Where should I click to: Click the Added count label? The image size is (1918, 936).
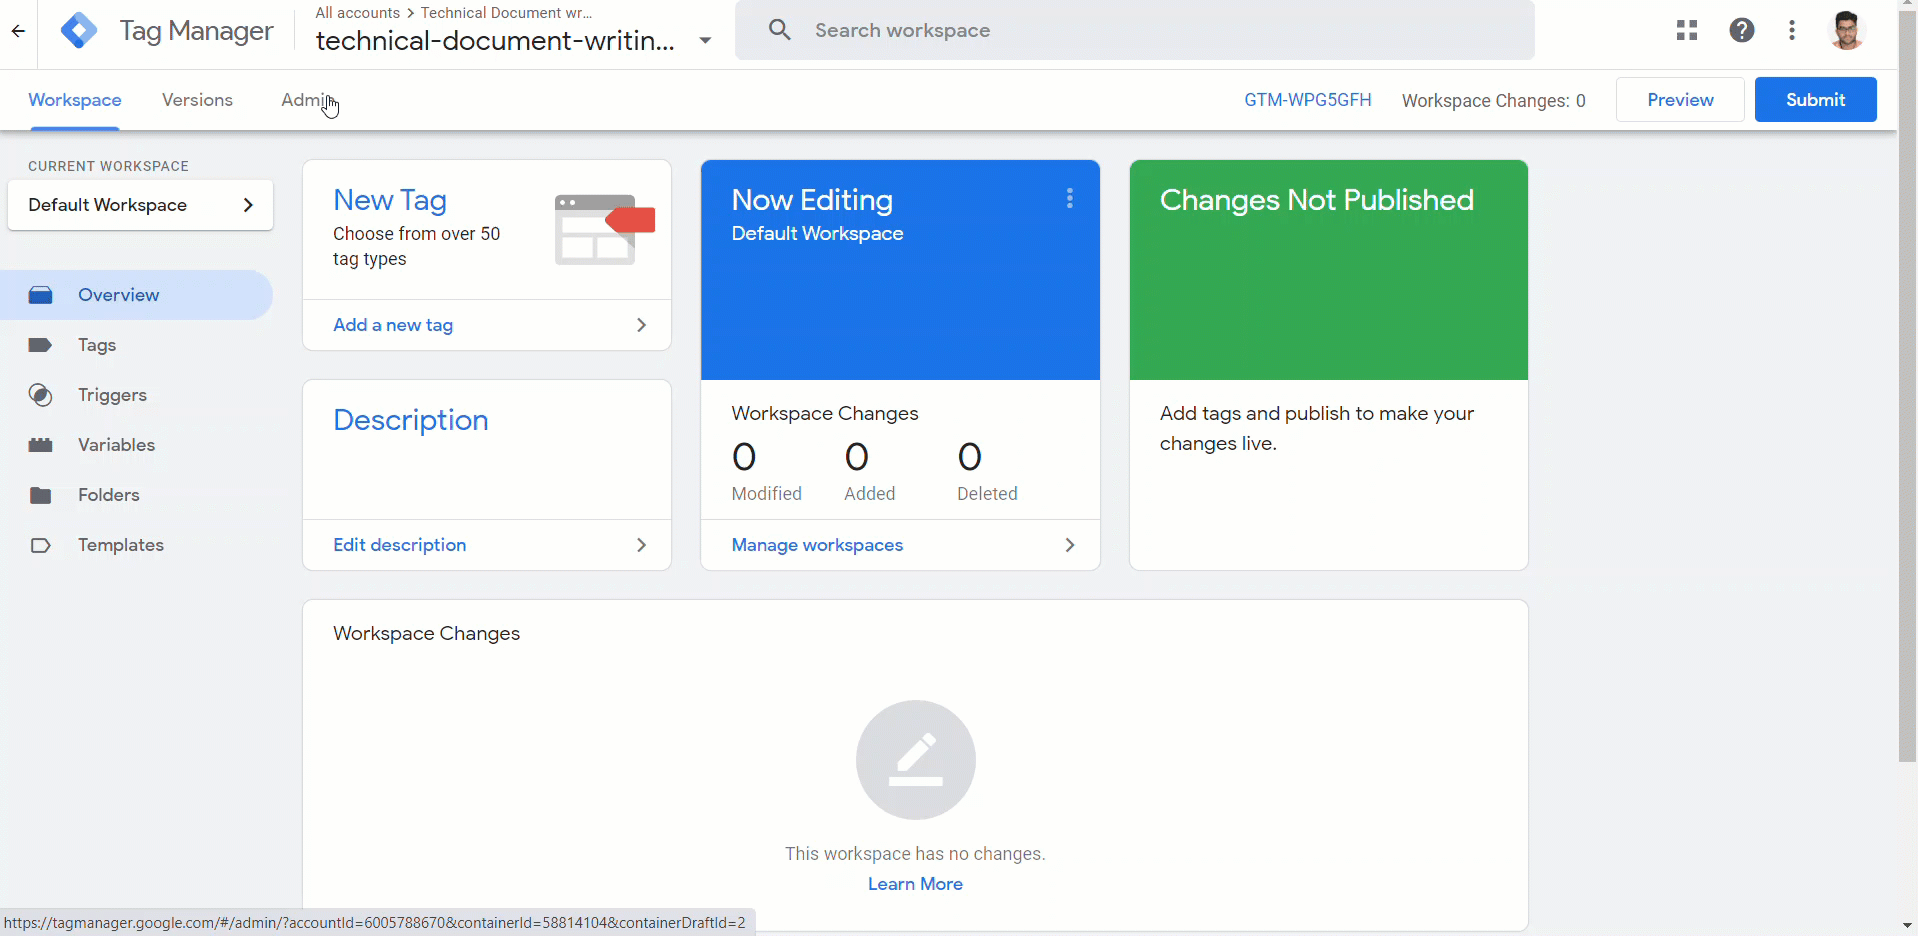[x=869, y=494]
